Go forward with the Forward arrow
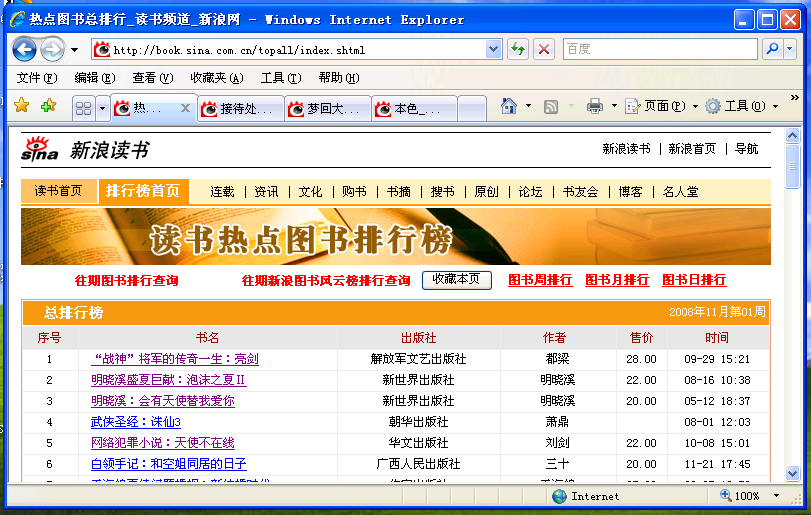Image resolution: width=811 pixels, height=515 pixels. 52,50
